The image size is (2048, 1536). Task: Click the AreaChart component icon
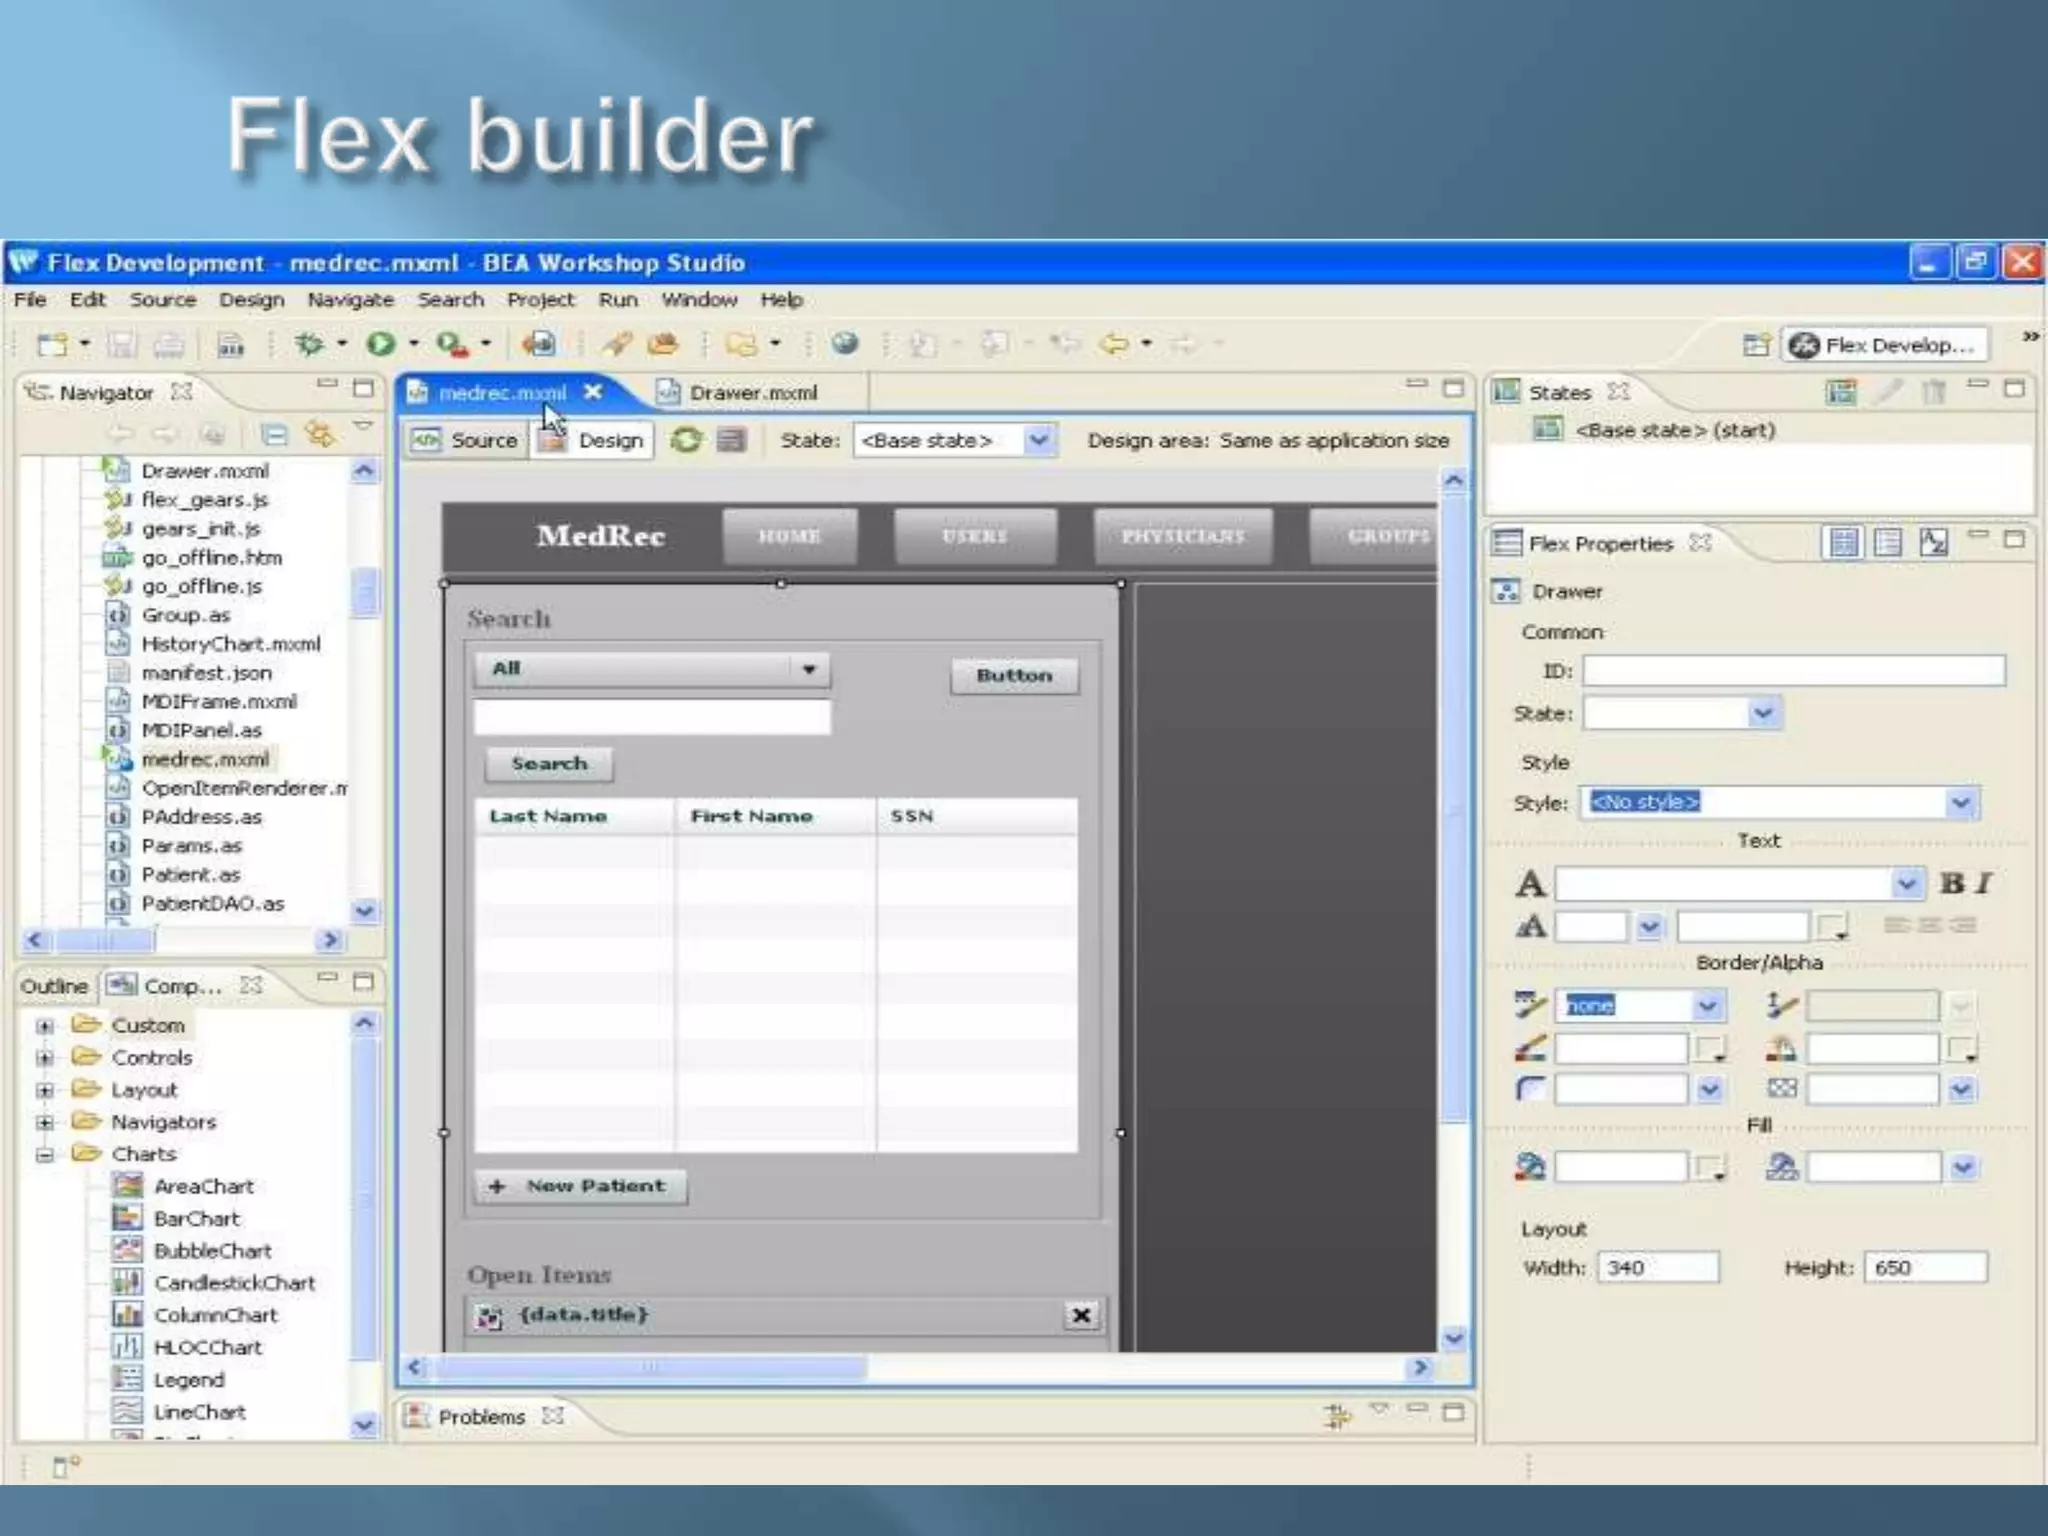pyautogui.click(x=127, y=1186)
